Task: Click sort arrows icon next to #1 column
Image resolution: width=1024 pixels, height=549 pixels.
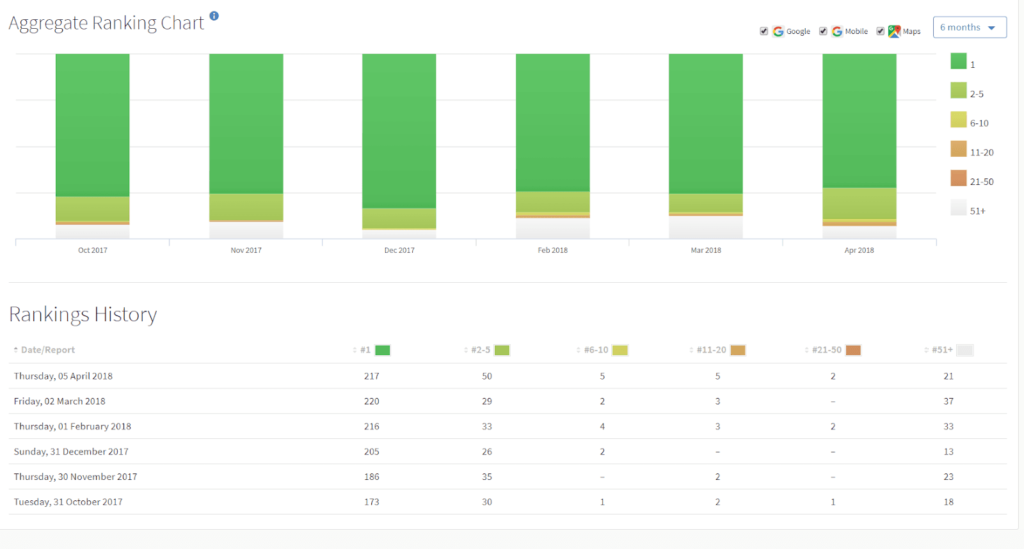Action: pos(355,350)
